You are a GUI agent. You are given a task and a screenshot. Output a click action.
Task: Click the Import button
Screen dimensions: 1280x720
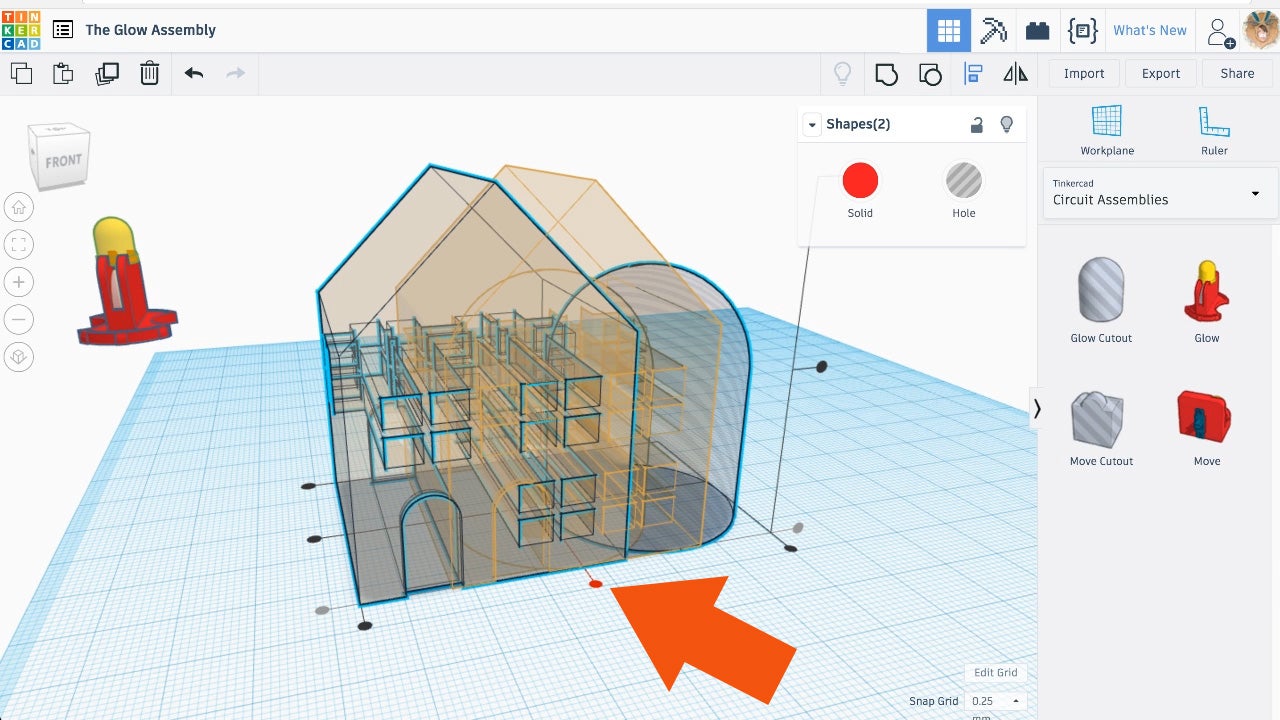[x=1084, y=73]
